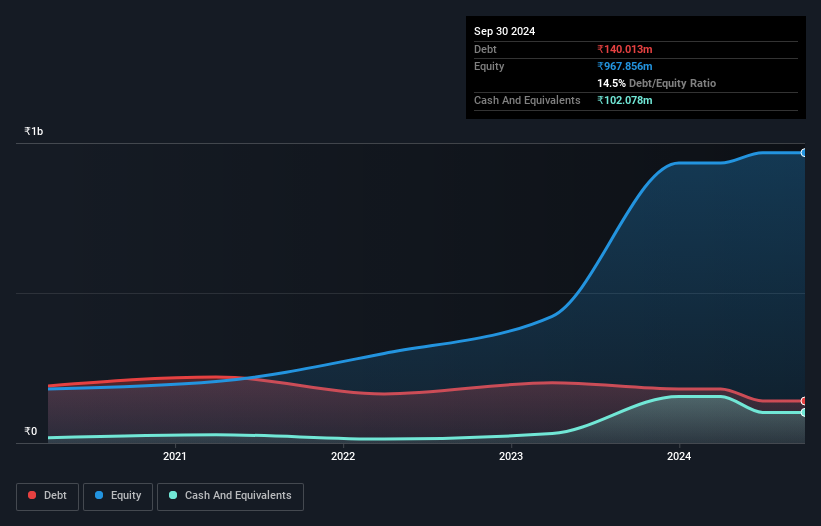Click the 2024 x-axis label
Screen dimensions: 821x526
click(x=679, y=456)
